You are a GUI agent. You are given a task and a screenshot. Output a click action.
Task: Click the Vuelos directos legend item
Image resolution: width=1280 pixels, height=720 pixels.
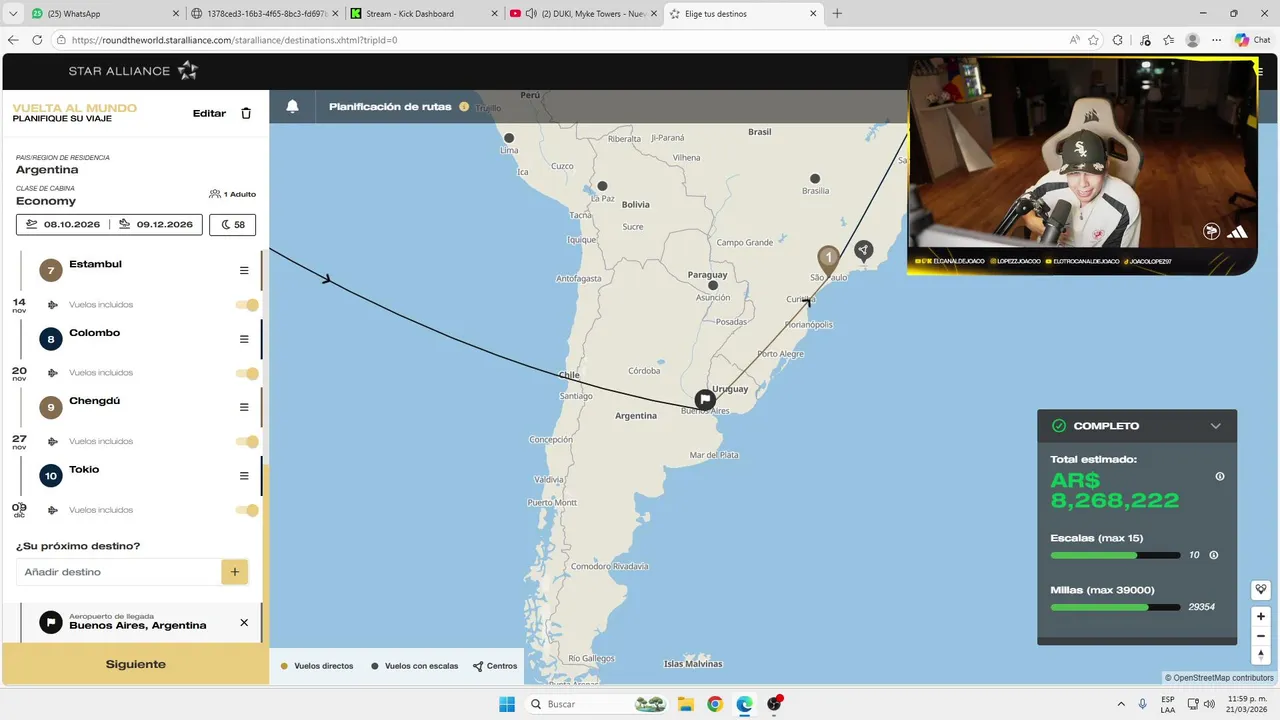coord(317,666)
